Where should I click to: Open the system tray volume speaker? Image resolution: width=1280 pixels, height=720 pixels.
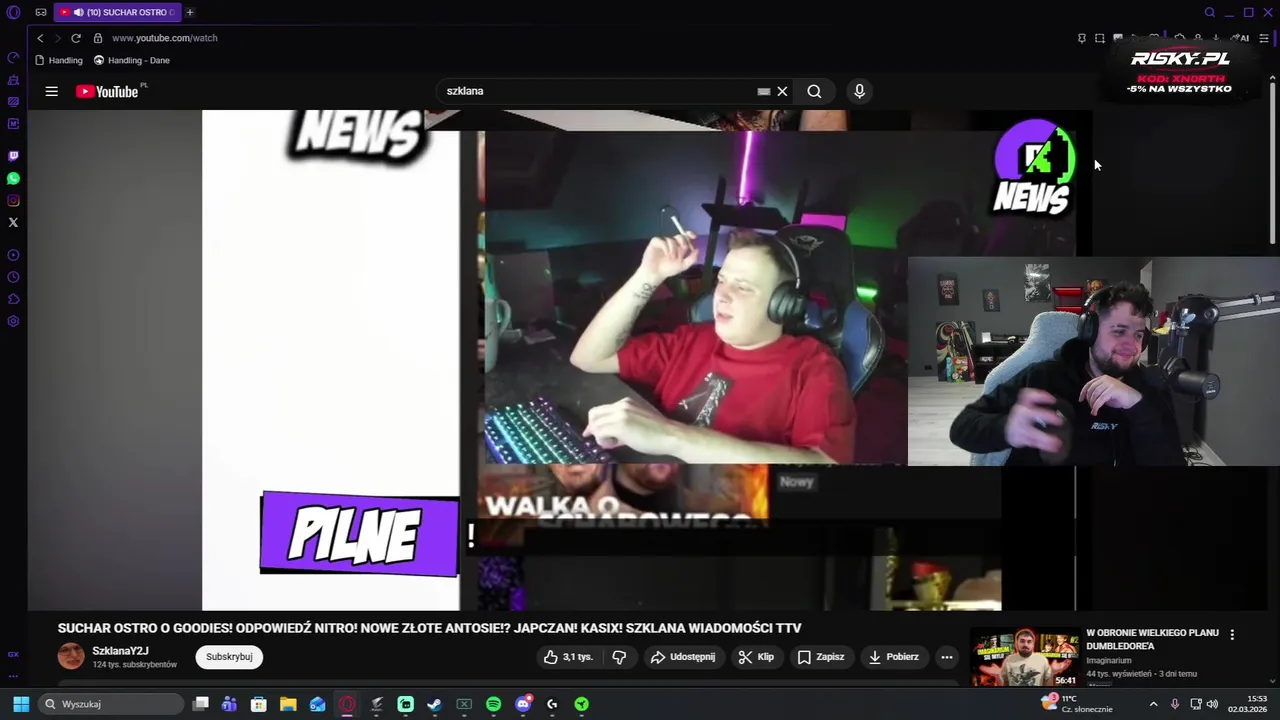tap(1213, 704)
